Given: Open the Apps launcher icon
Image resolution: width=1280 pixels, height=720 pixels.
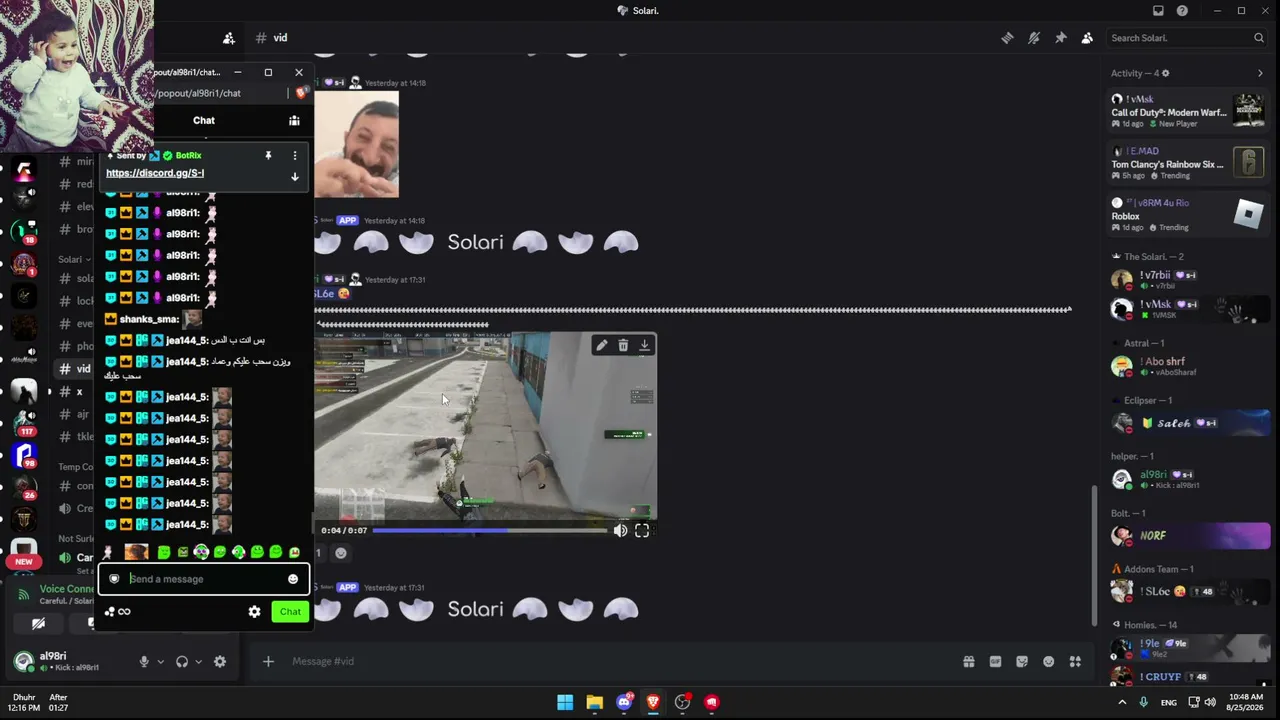Looking at the screenshot, I should click(1075, 661).
